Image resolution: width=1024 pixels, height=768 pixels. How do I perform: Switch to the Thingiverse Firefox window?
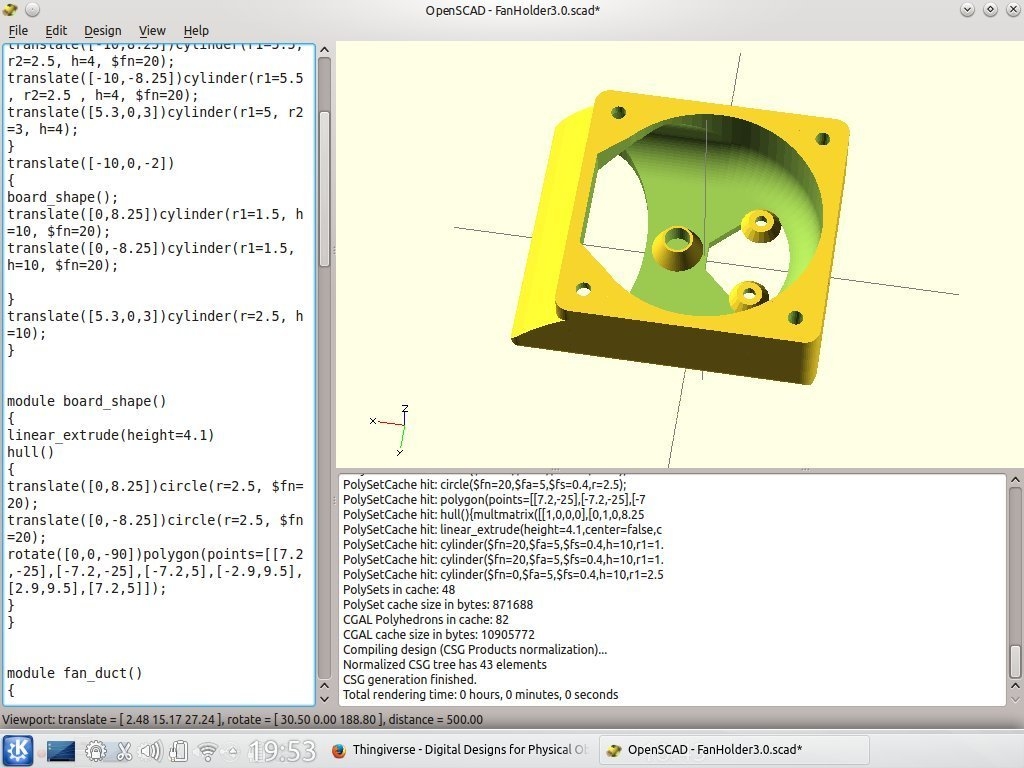(x=458, y=750)
